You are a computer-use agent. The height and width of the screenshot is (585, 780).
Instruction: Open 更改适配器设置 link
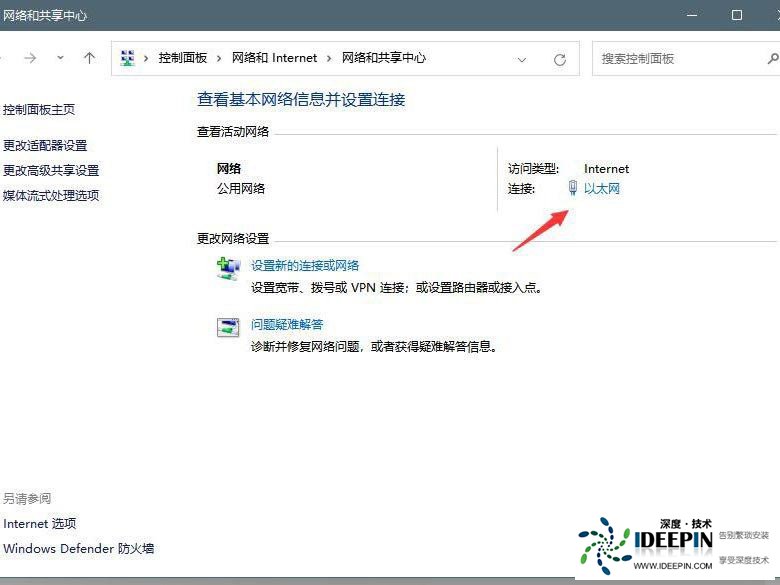coord(45,146)
